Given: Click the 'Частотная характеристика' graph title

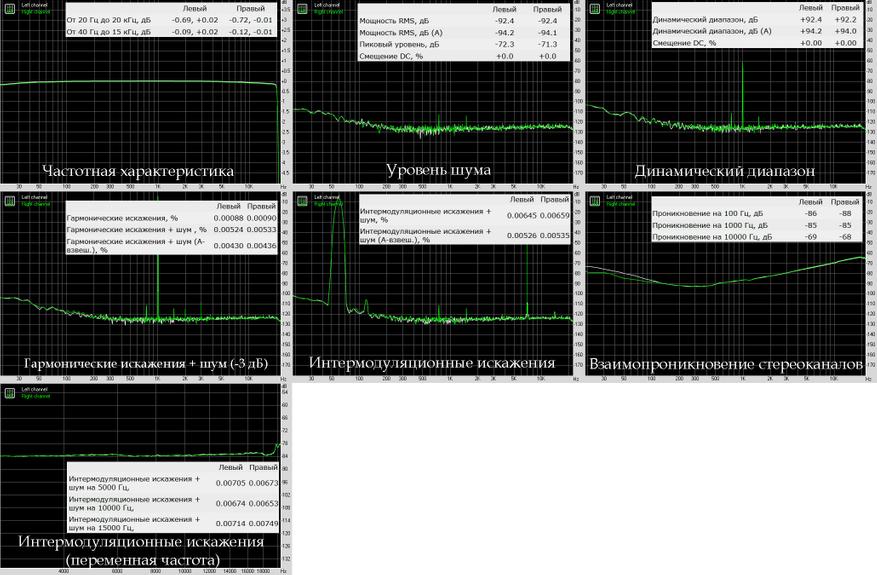Looking at the screenshot, I should [x=138, y=171].
